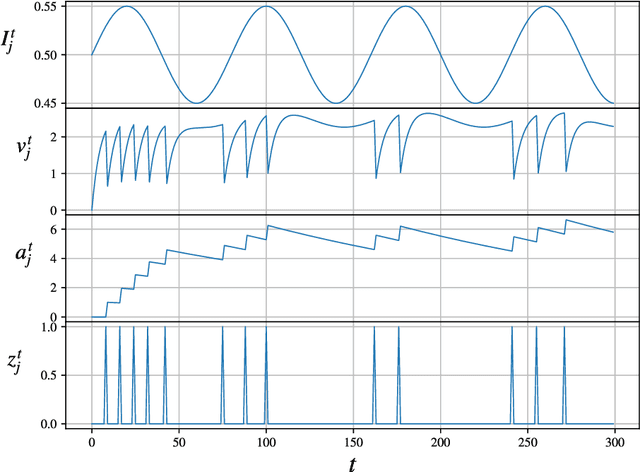
Task: Click the x-axis tick label 200
Action: coord(439,441)
